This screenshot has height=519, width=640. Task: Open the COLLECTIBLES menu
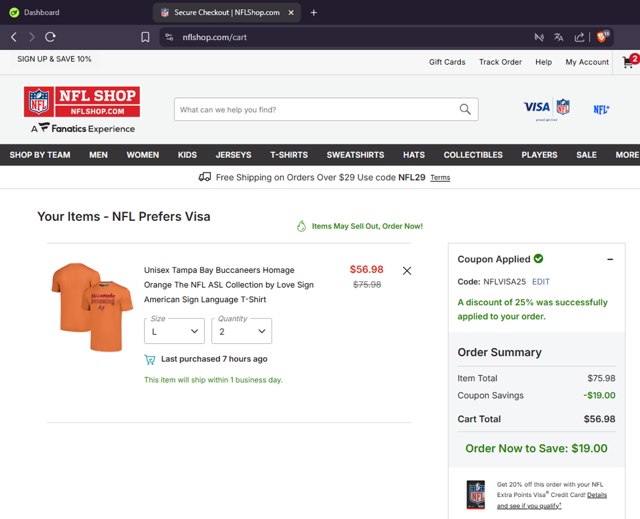[x=473, y=155]
